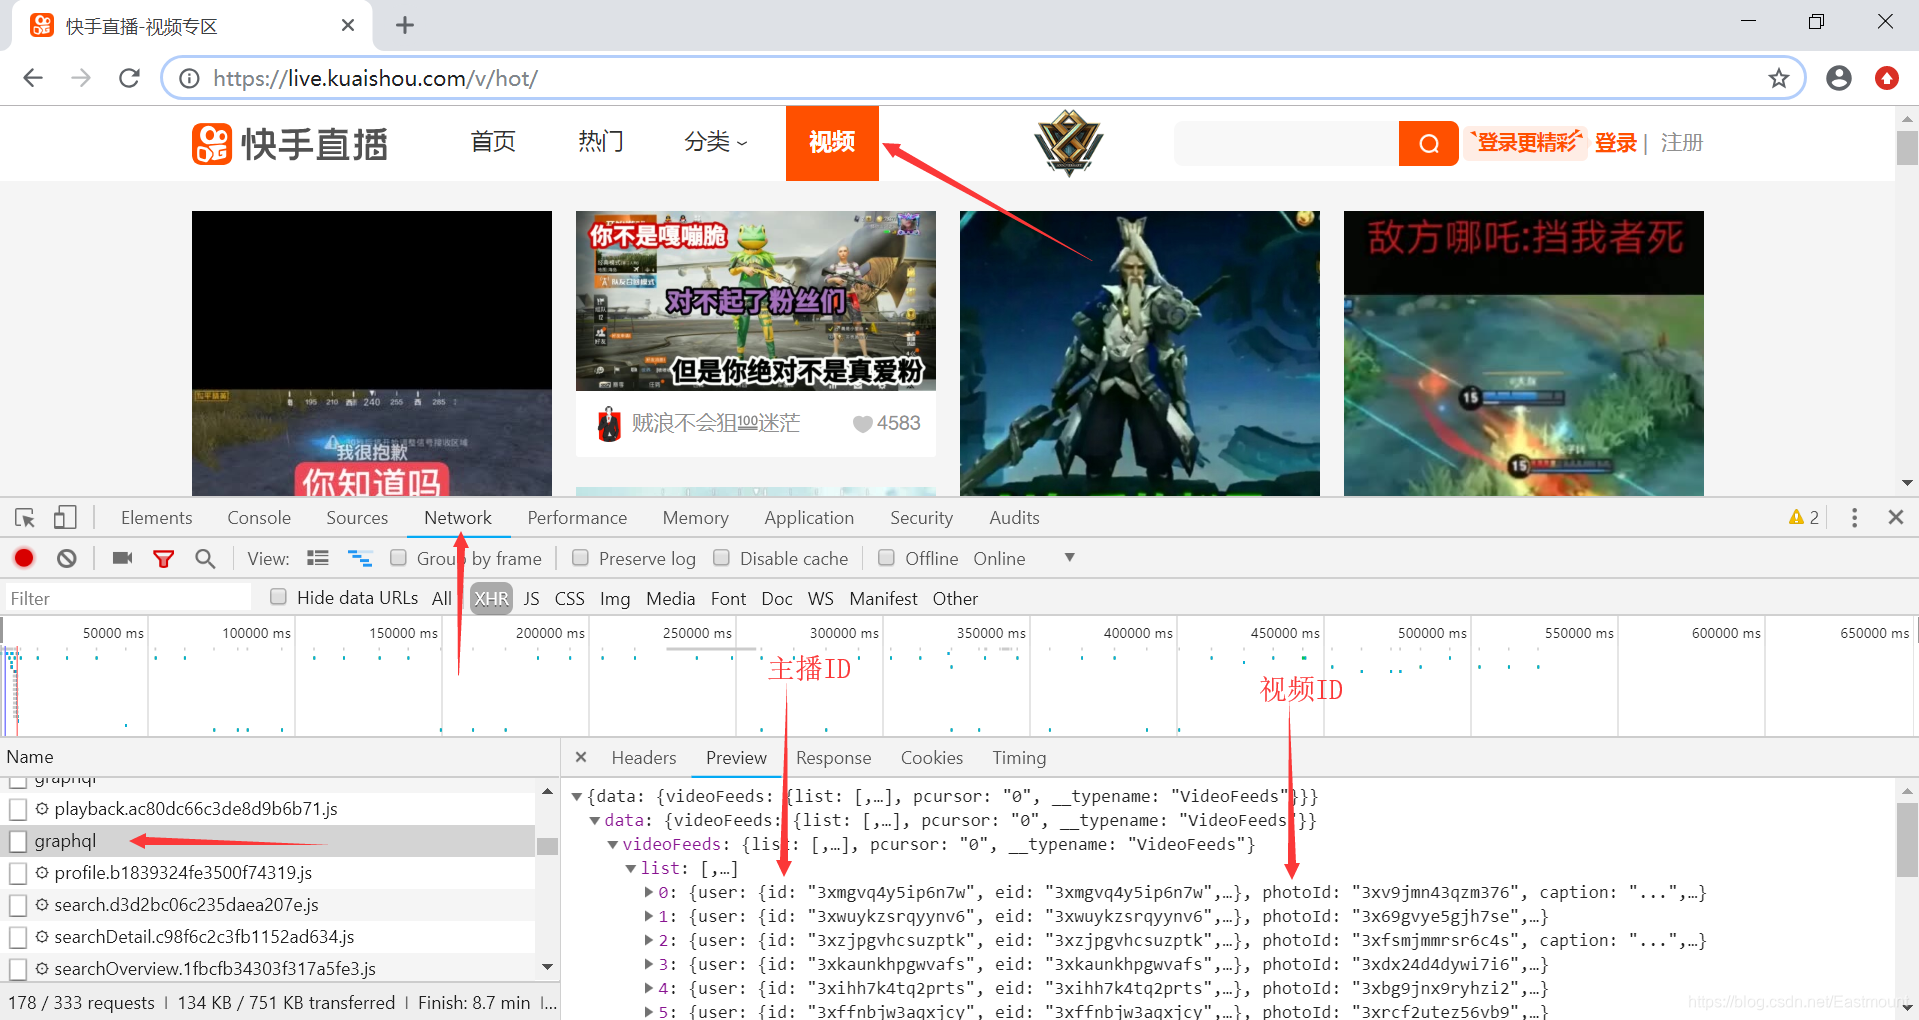Screen dimensions: 1919x1020
Task: Click the 注册 register link
Action: pos(1682,143)
